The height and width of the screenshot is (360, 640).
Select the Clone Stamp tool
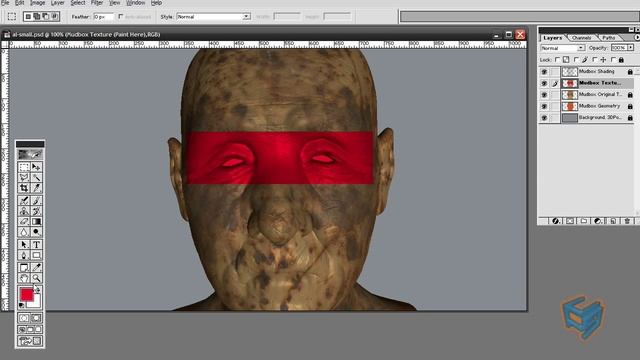(24, 211)
